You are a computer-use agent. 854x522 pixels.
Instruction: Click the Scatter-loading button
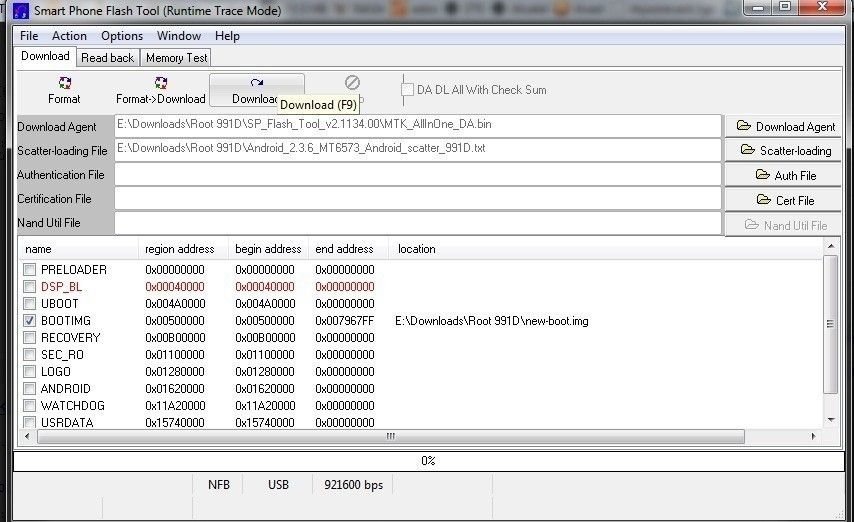click(x=783, y=150)
